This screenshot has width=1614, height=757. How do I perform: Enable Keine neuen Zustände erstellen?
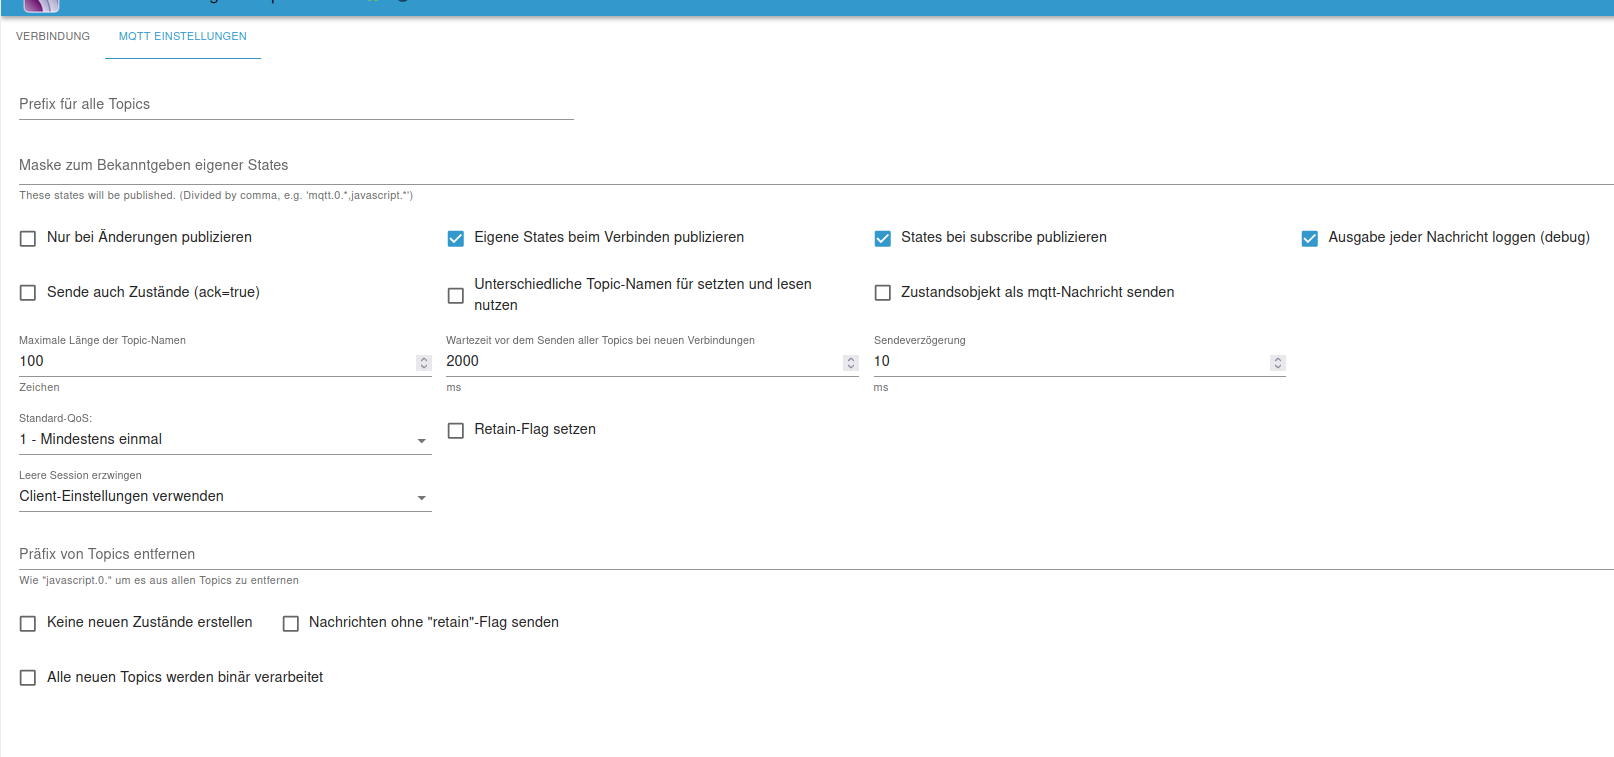coord(28,623)
